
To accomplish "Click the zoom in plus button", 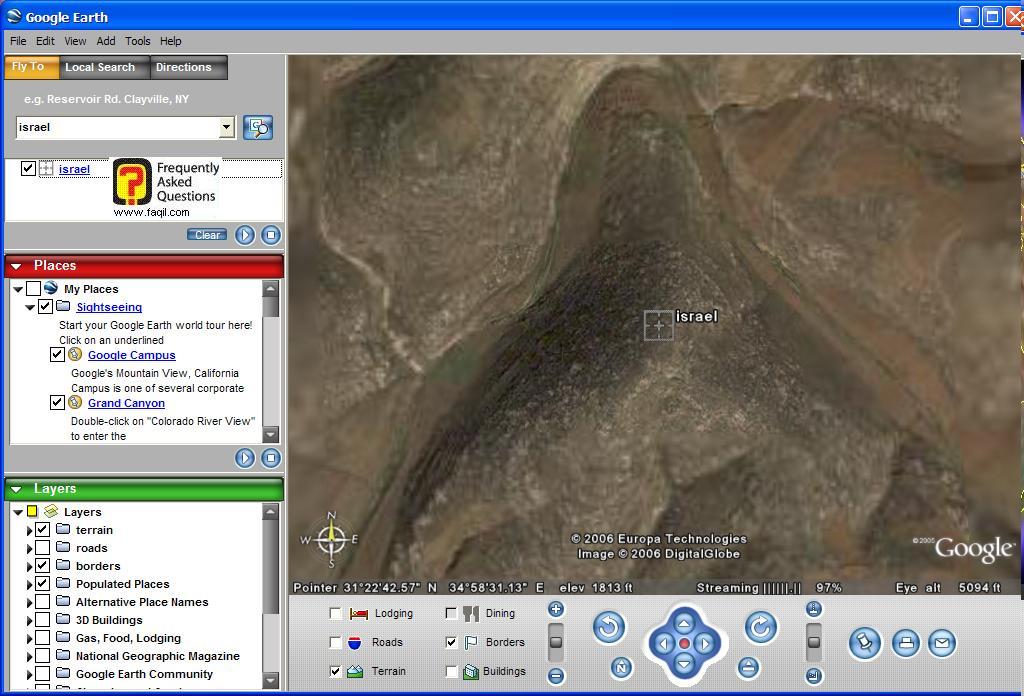I will (x=556, y=609).
